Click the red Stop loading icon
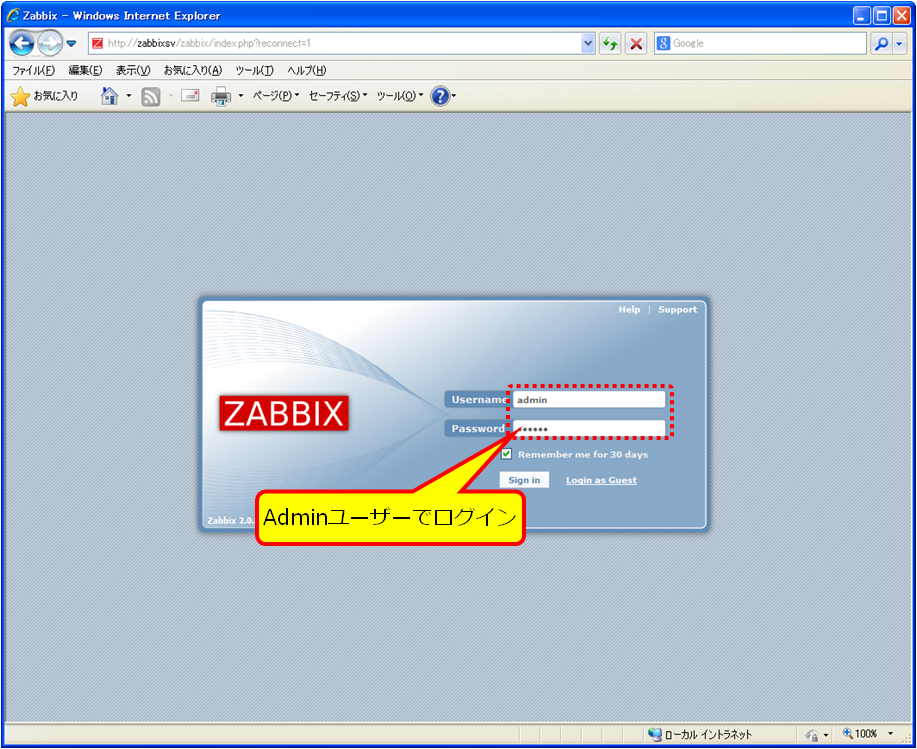Screen dimensions: 917x749 [x=636, y=43]
